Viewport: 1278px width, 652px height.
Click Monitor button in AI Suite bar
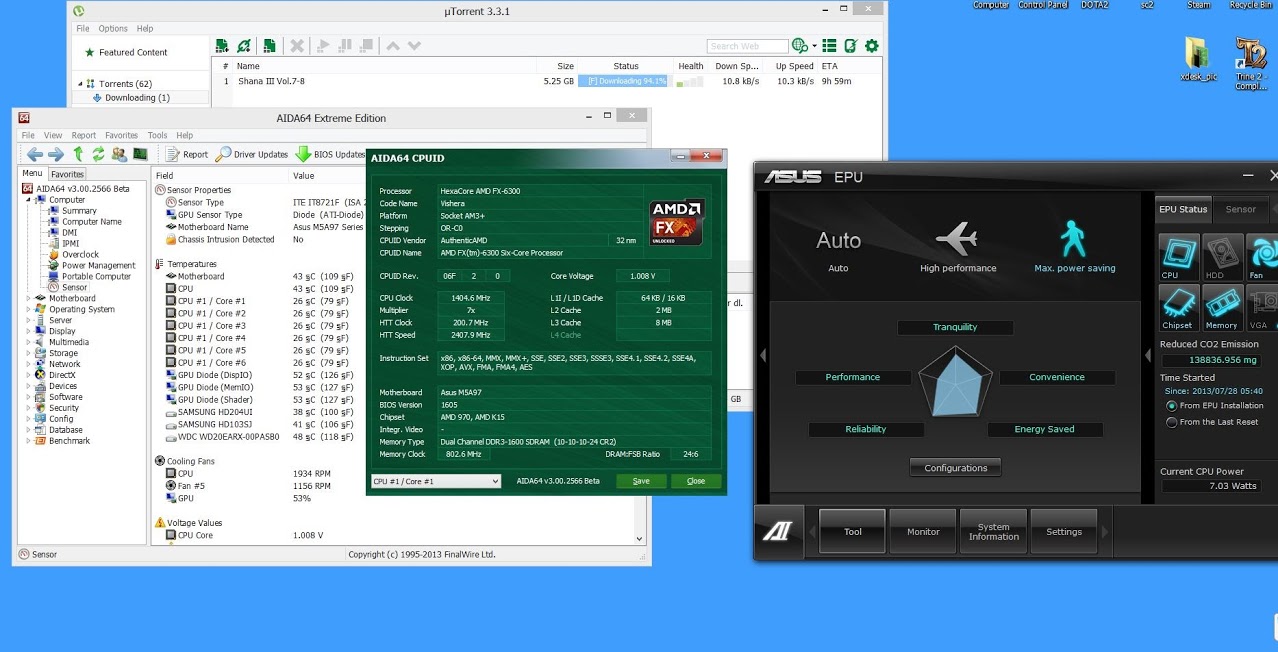(x=923, y=532)
